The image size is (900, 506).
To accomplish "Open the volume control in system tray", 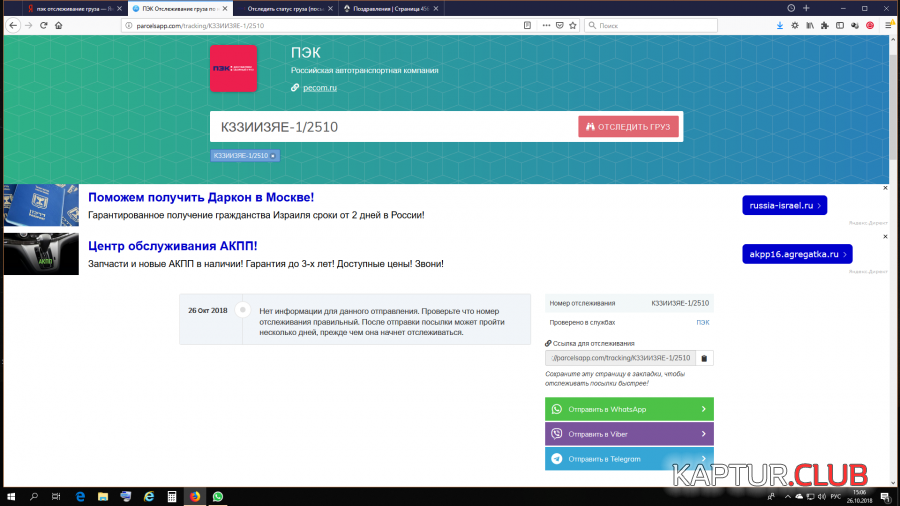I will pyautogui.click(x=821, y=497).
